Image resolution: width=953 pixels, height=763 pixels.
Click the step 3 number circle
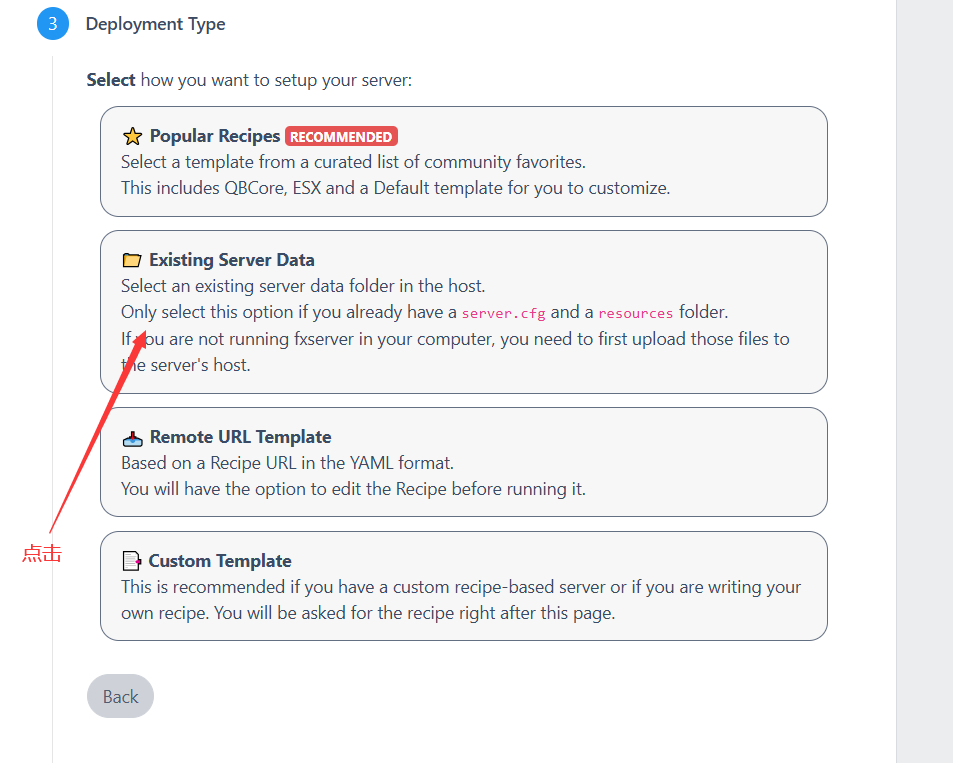(52, 24)
